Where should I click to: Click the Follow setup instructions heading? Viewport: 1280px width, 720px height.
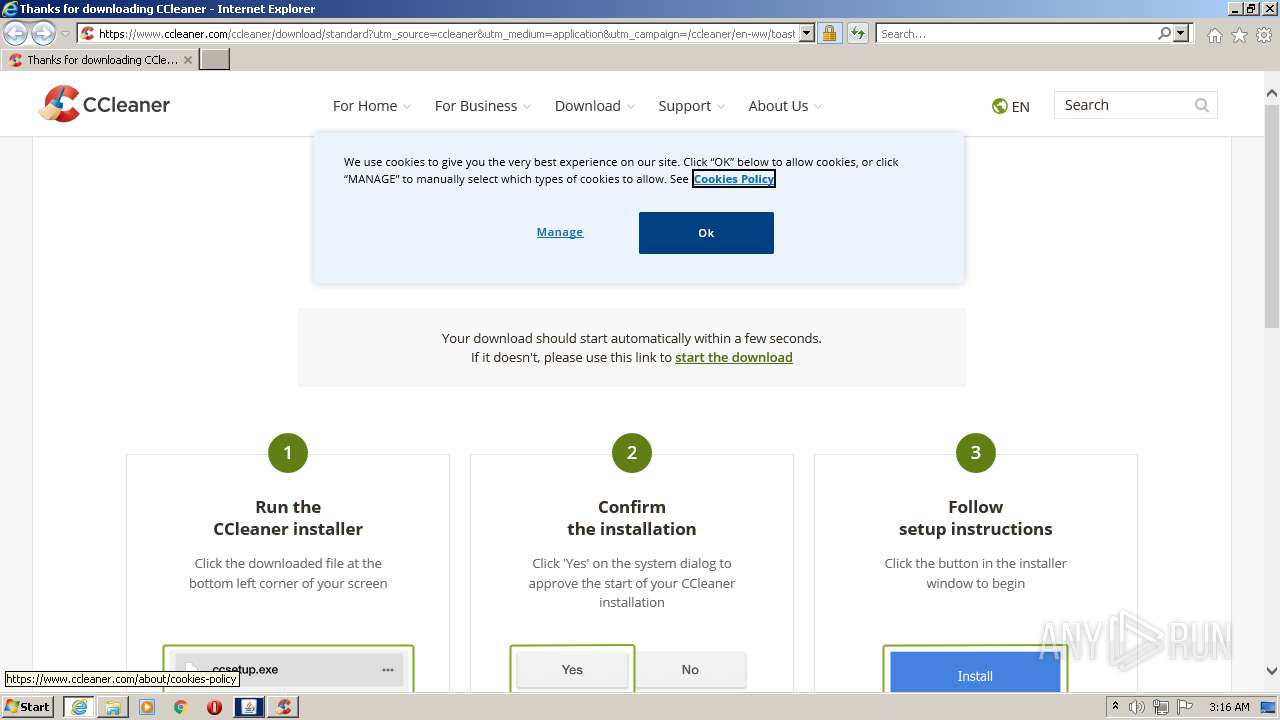click(975, 518)
